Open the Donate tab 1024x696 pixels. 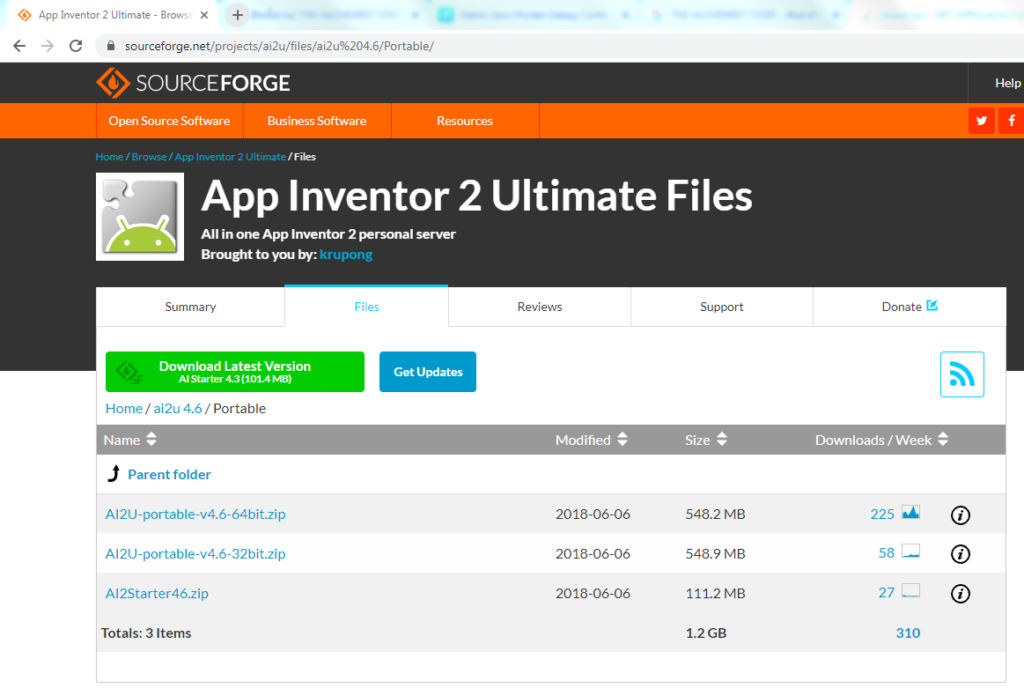tap(909, 307)
